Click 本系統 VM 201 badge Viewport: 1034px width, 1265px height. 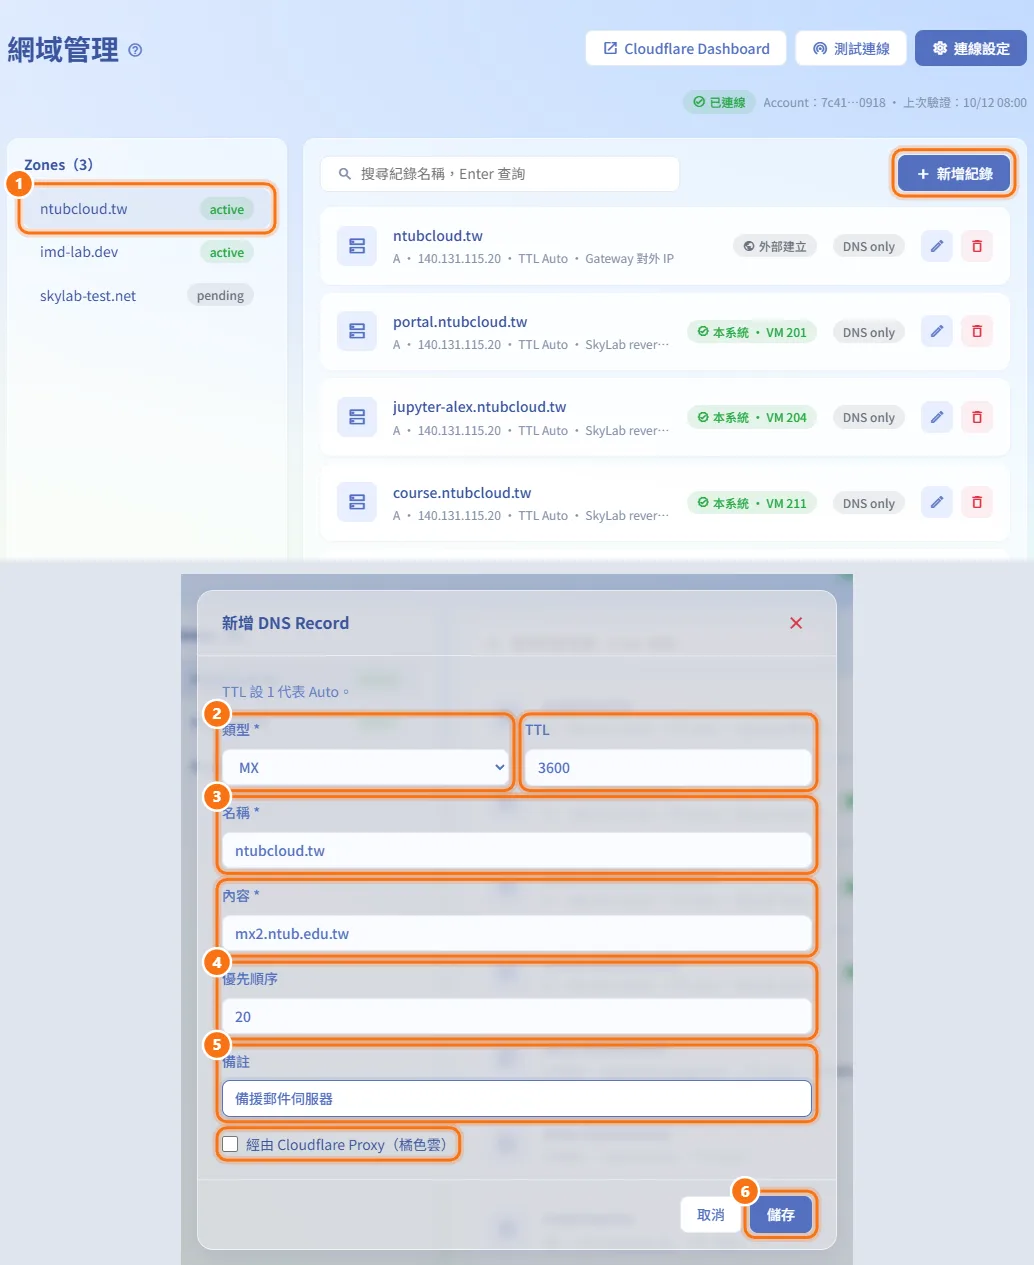752,332
